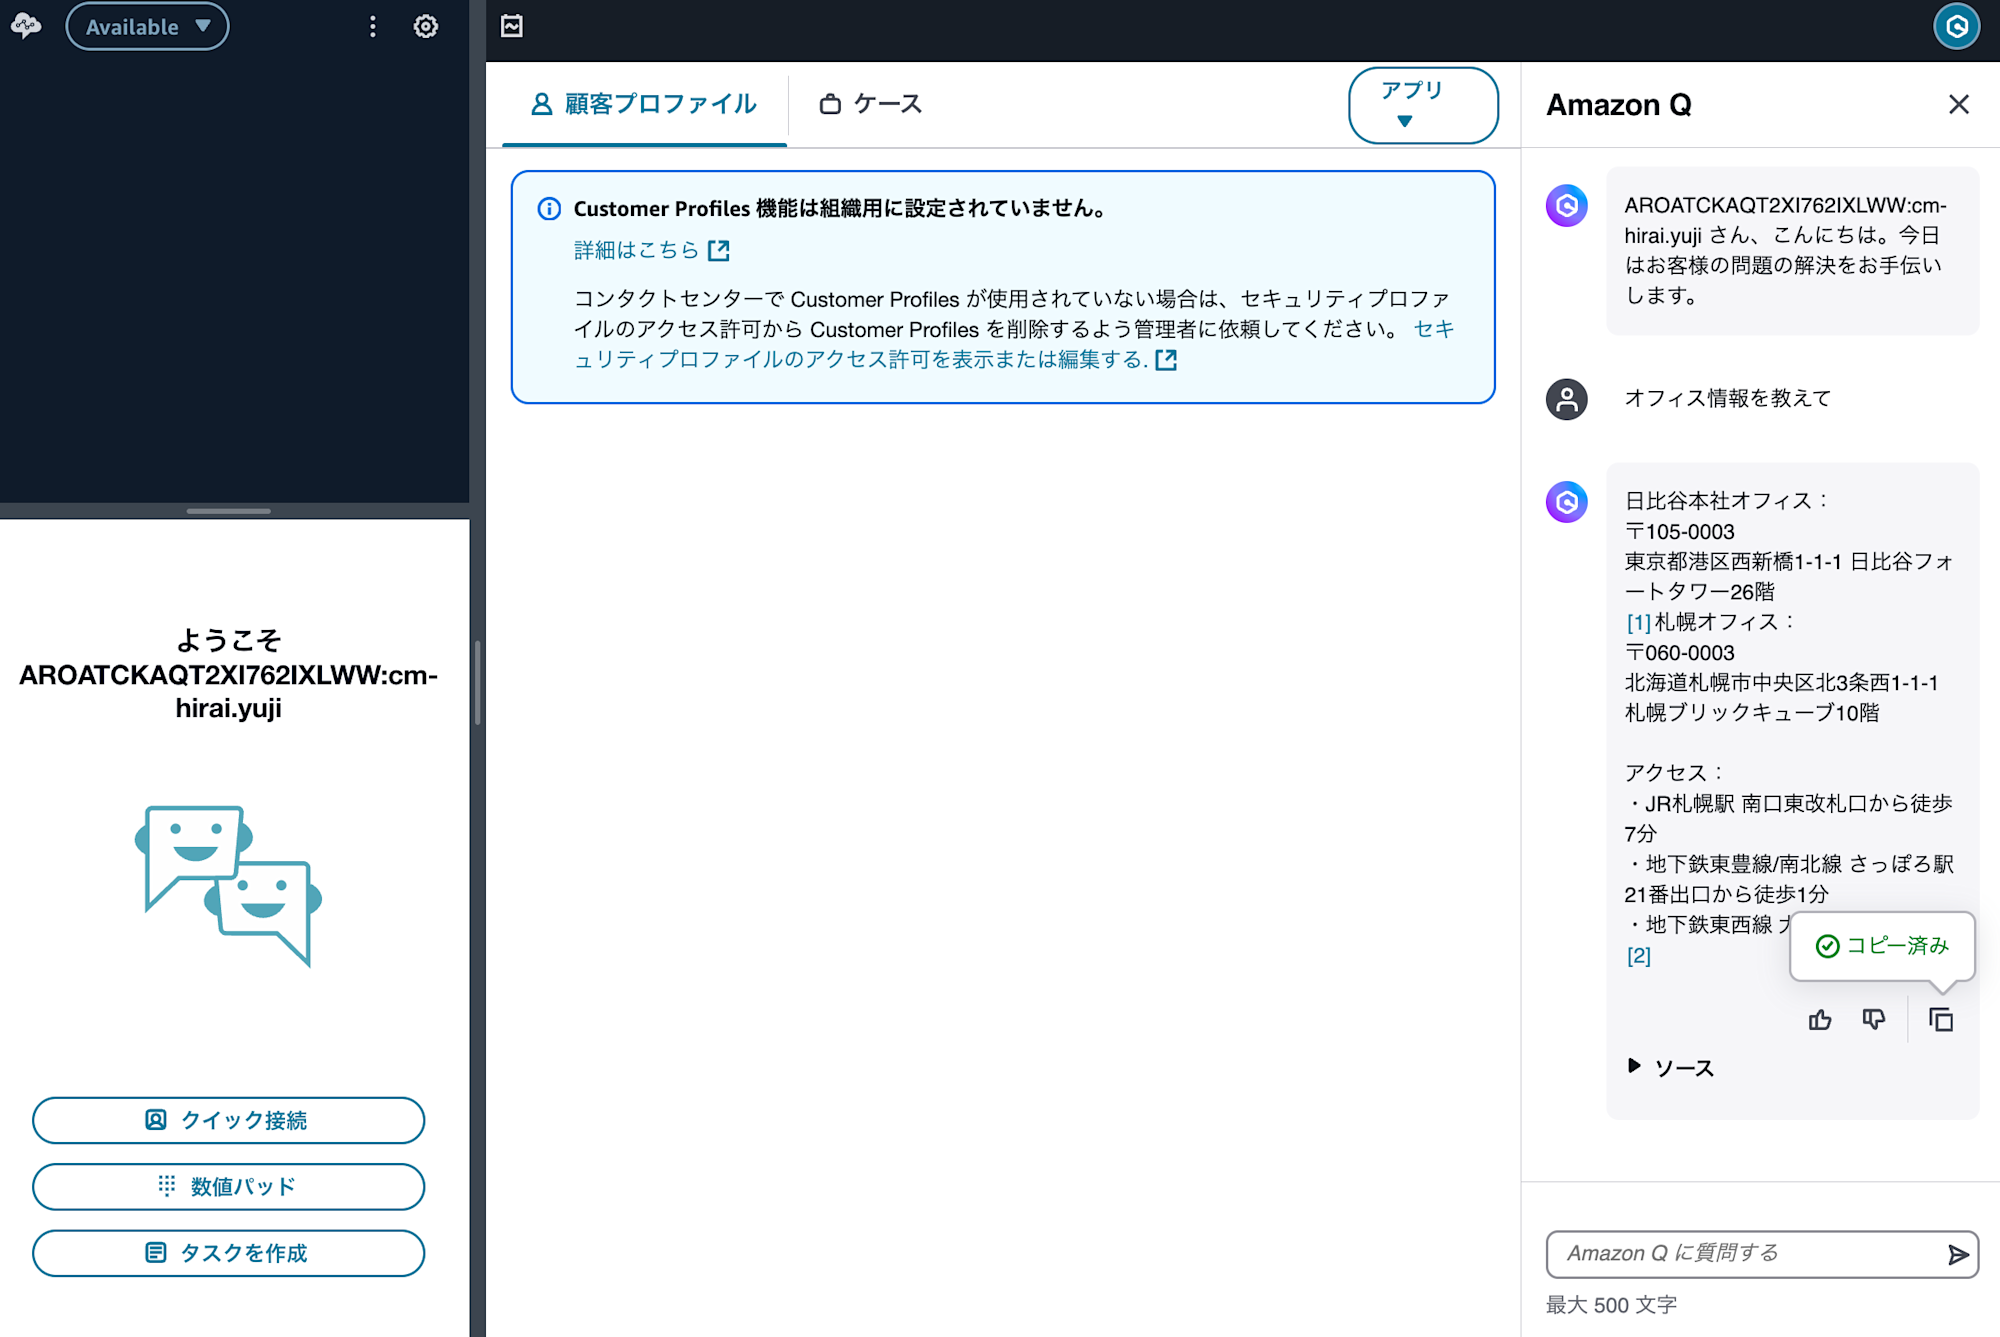Screen dimensions: 2000x1337
Task: Close the Amazon Q panel
Action: (1958, 105)
